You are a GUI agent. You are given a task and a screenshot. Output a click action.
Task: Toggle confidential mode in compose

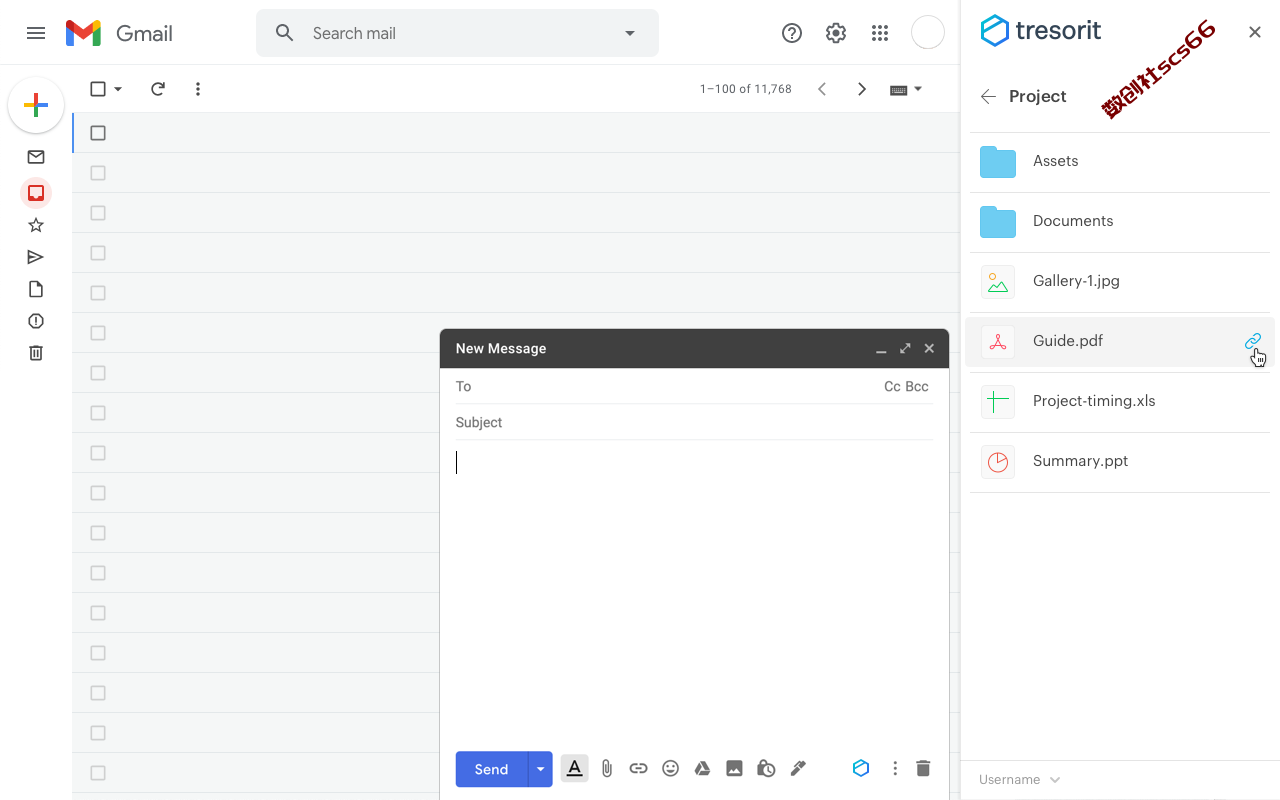coord(766,768)
